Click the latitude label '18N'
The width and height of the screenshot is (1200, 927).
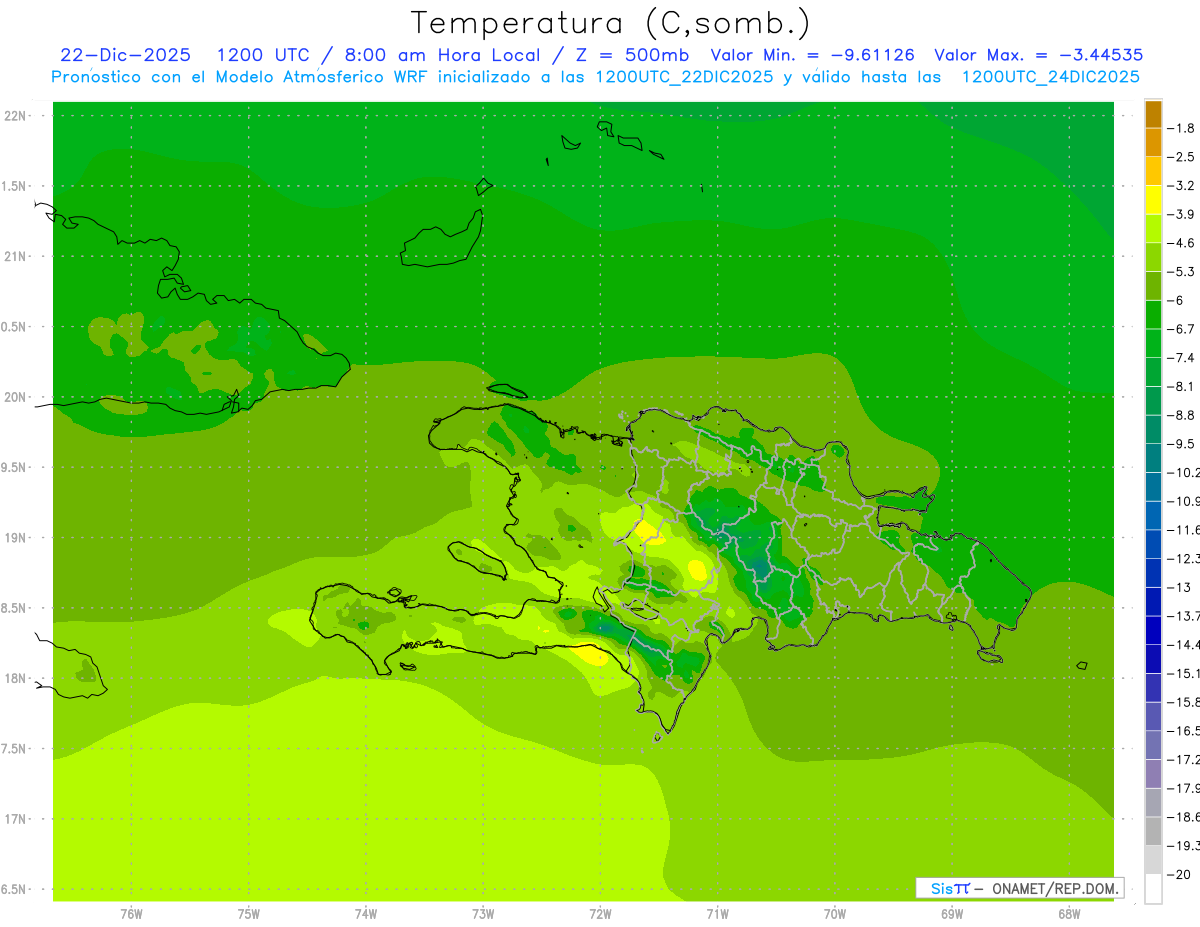[x=16, y=678]
